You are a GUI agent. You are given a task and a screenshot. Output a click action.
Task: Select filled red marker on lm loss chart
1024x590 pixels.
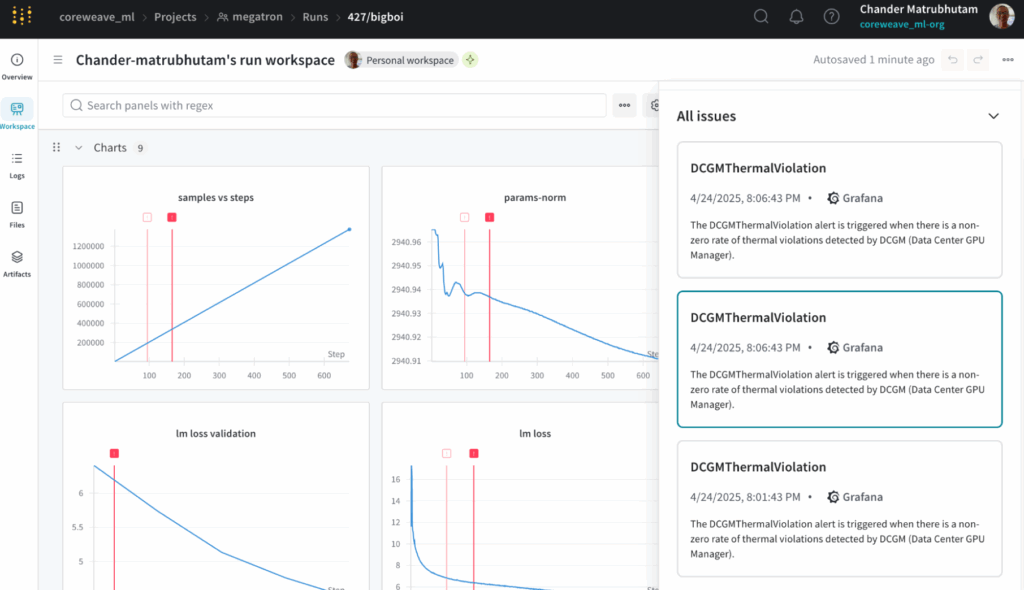[473, 453]
